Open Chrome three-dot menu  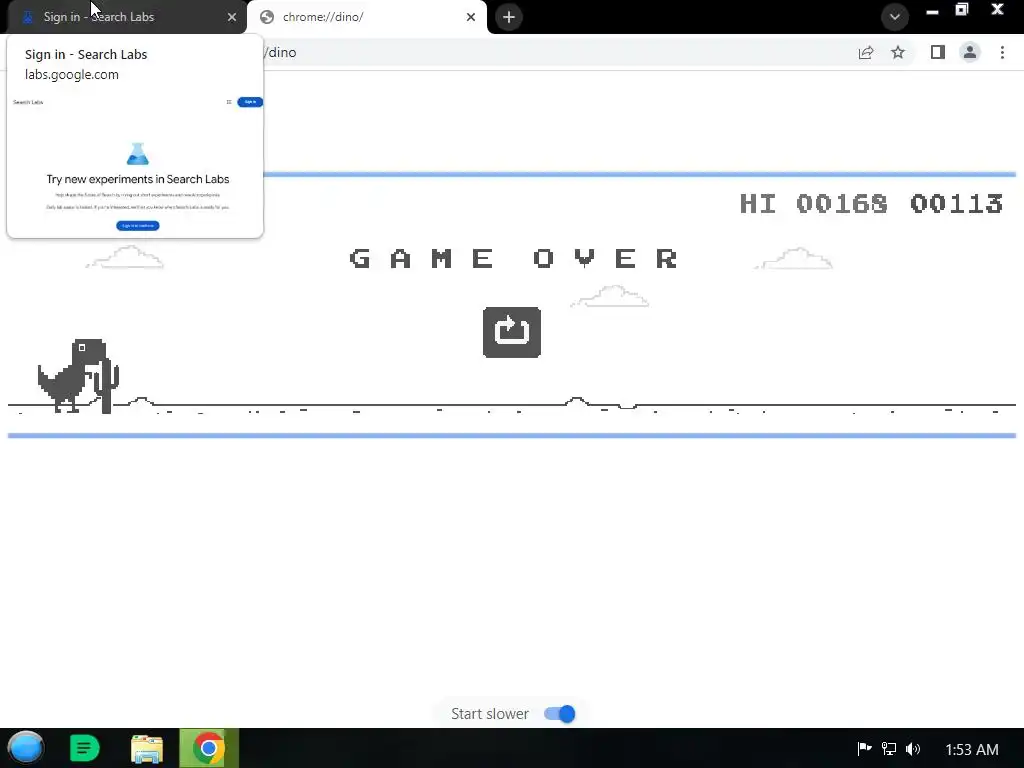(1002, 52)
